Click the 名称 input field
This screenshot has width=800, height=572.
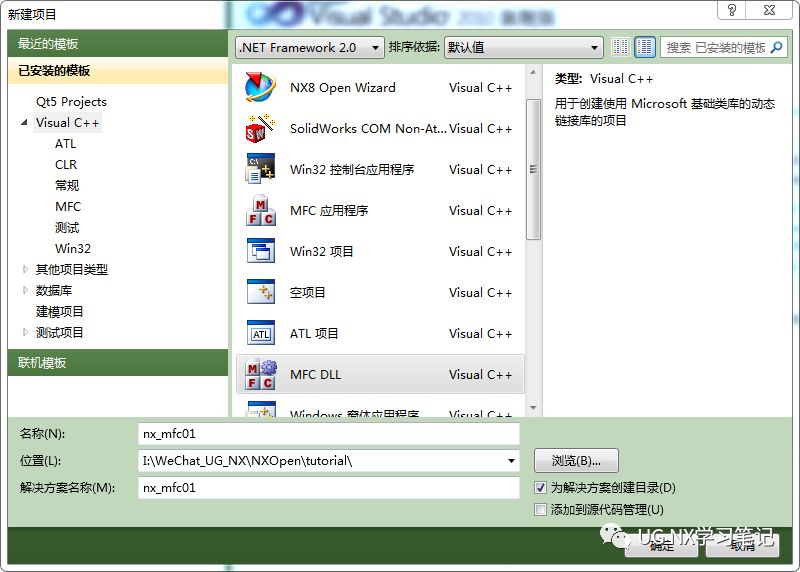(329, 434)
